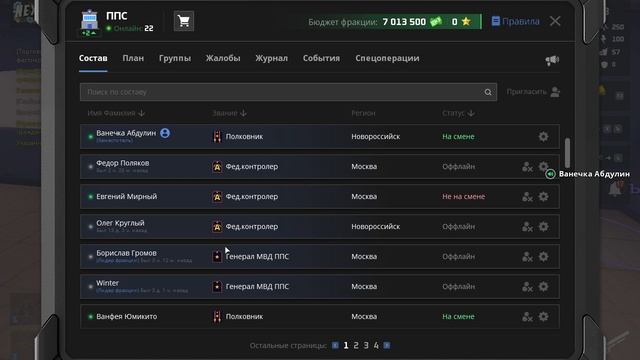Click the Пригласить button label

[527, 92]
